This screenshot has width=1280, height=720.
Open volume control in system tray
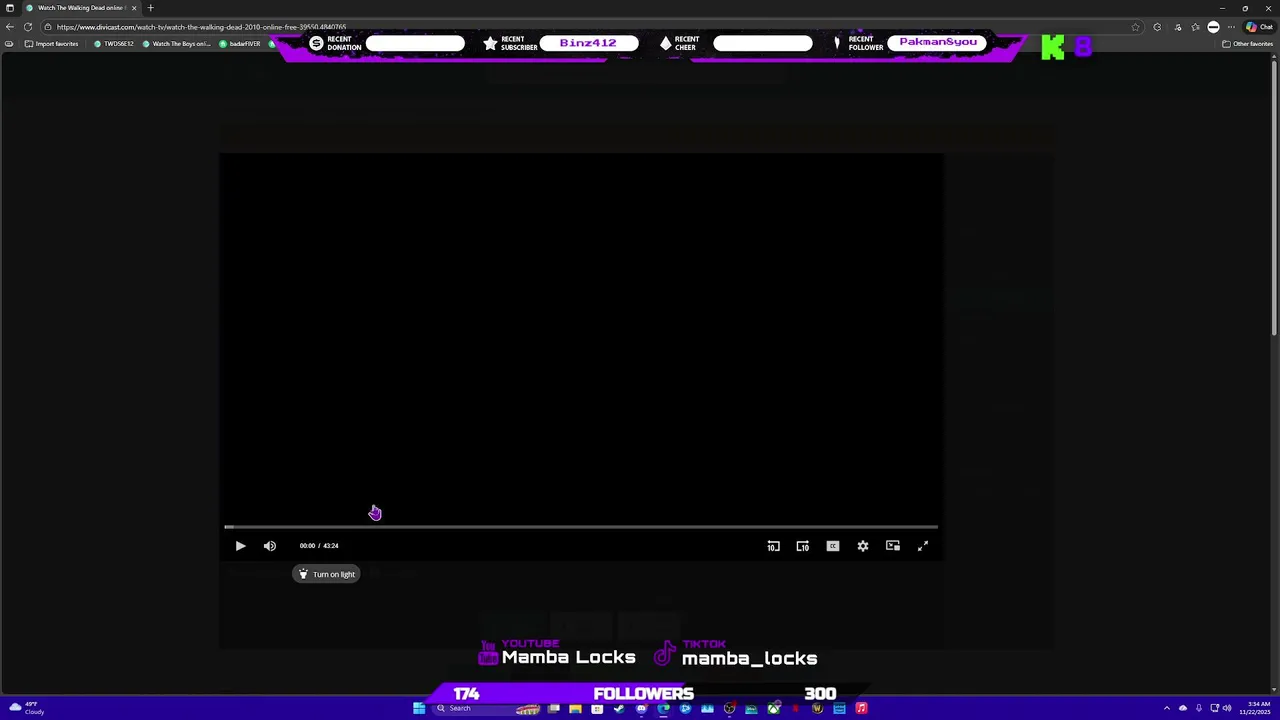[1228, 708]
